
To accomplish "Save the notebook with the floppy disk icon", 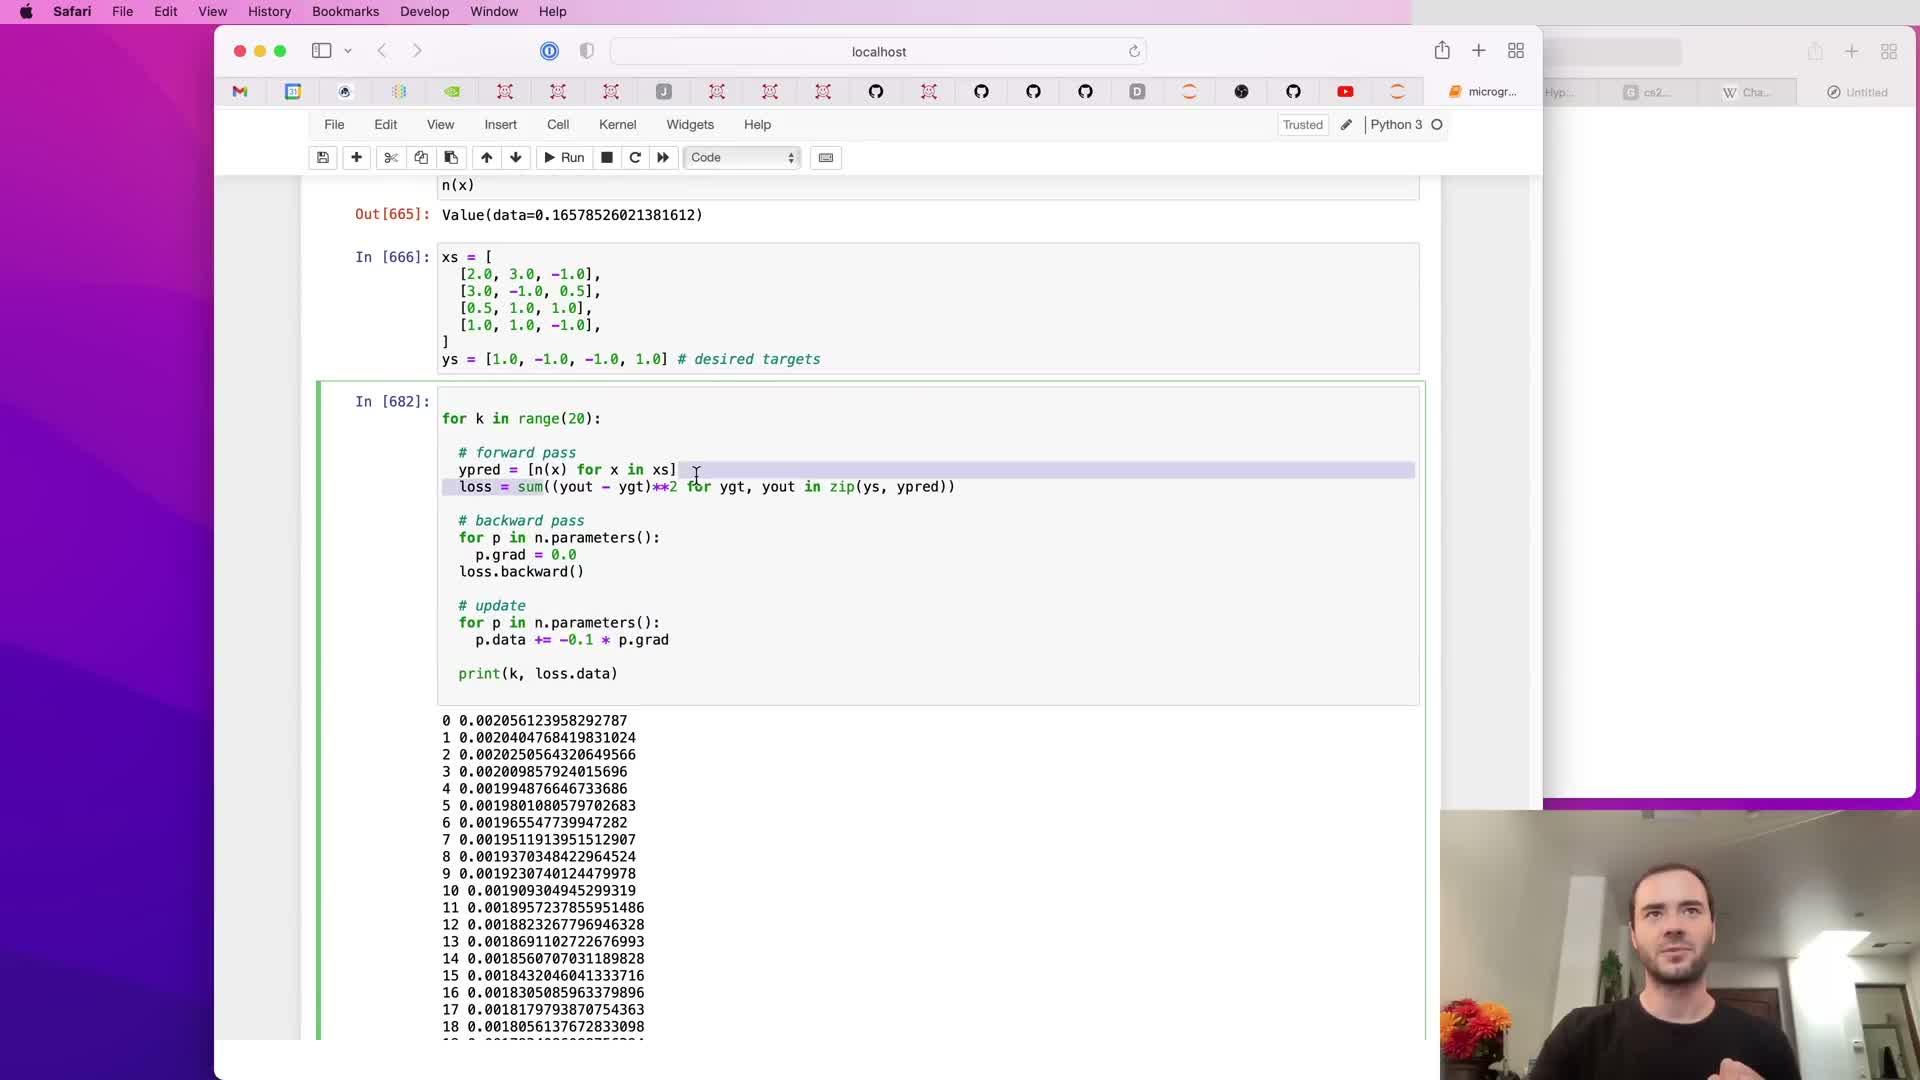I will (323, 157).
